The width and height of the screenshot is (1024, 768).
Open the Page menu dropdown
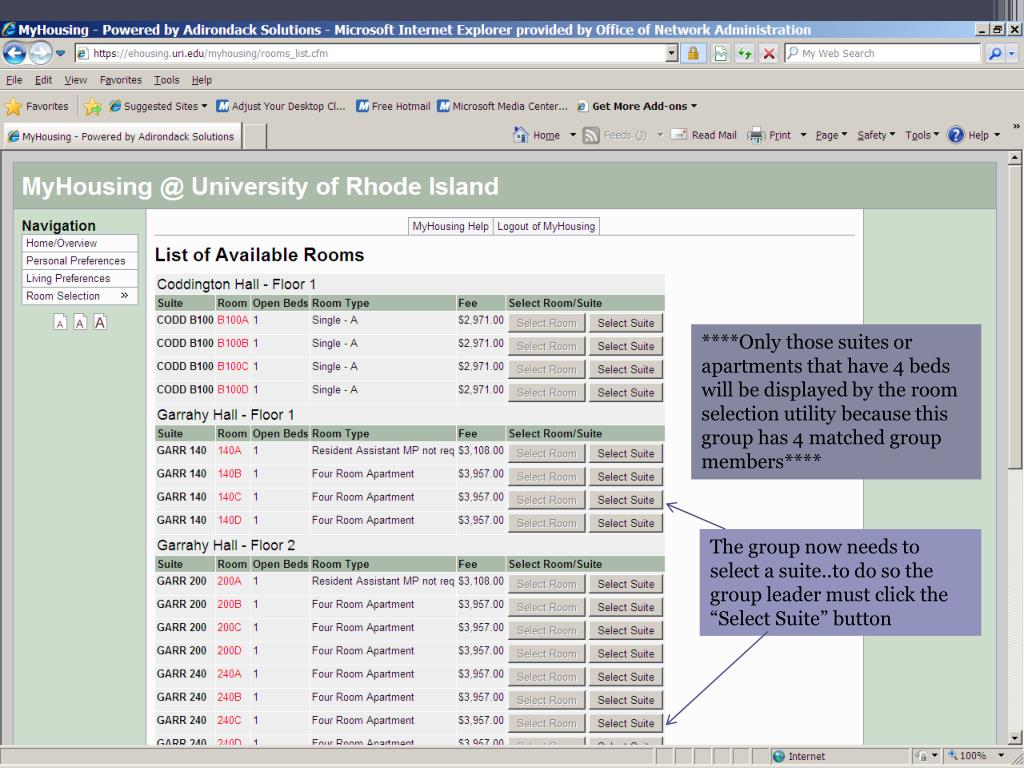[831, 135]
